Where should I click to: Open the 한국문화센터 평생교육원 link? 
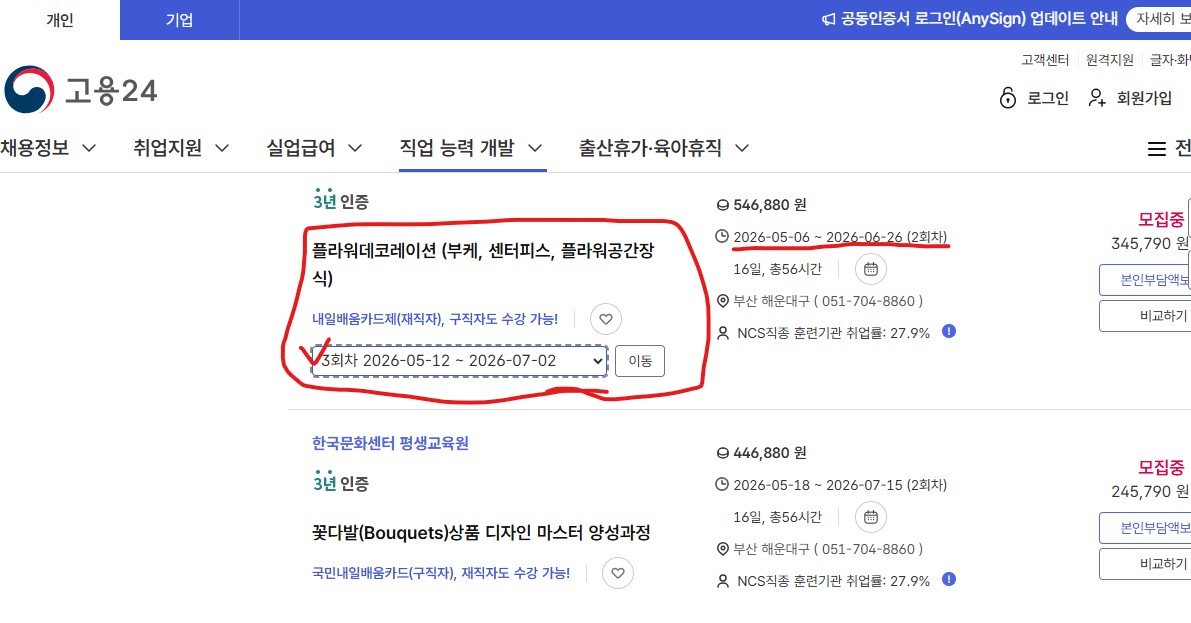pyautogui.click(x=390, y=443)
